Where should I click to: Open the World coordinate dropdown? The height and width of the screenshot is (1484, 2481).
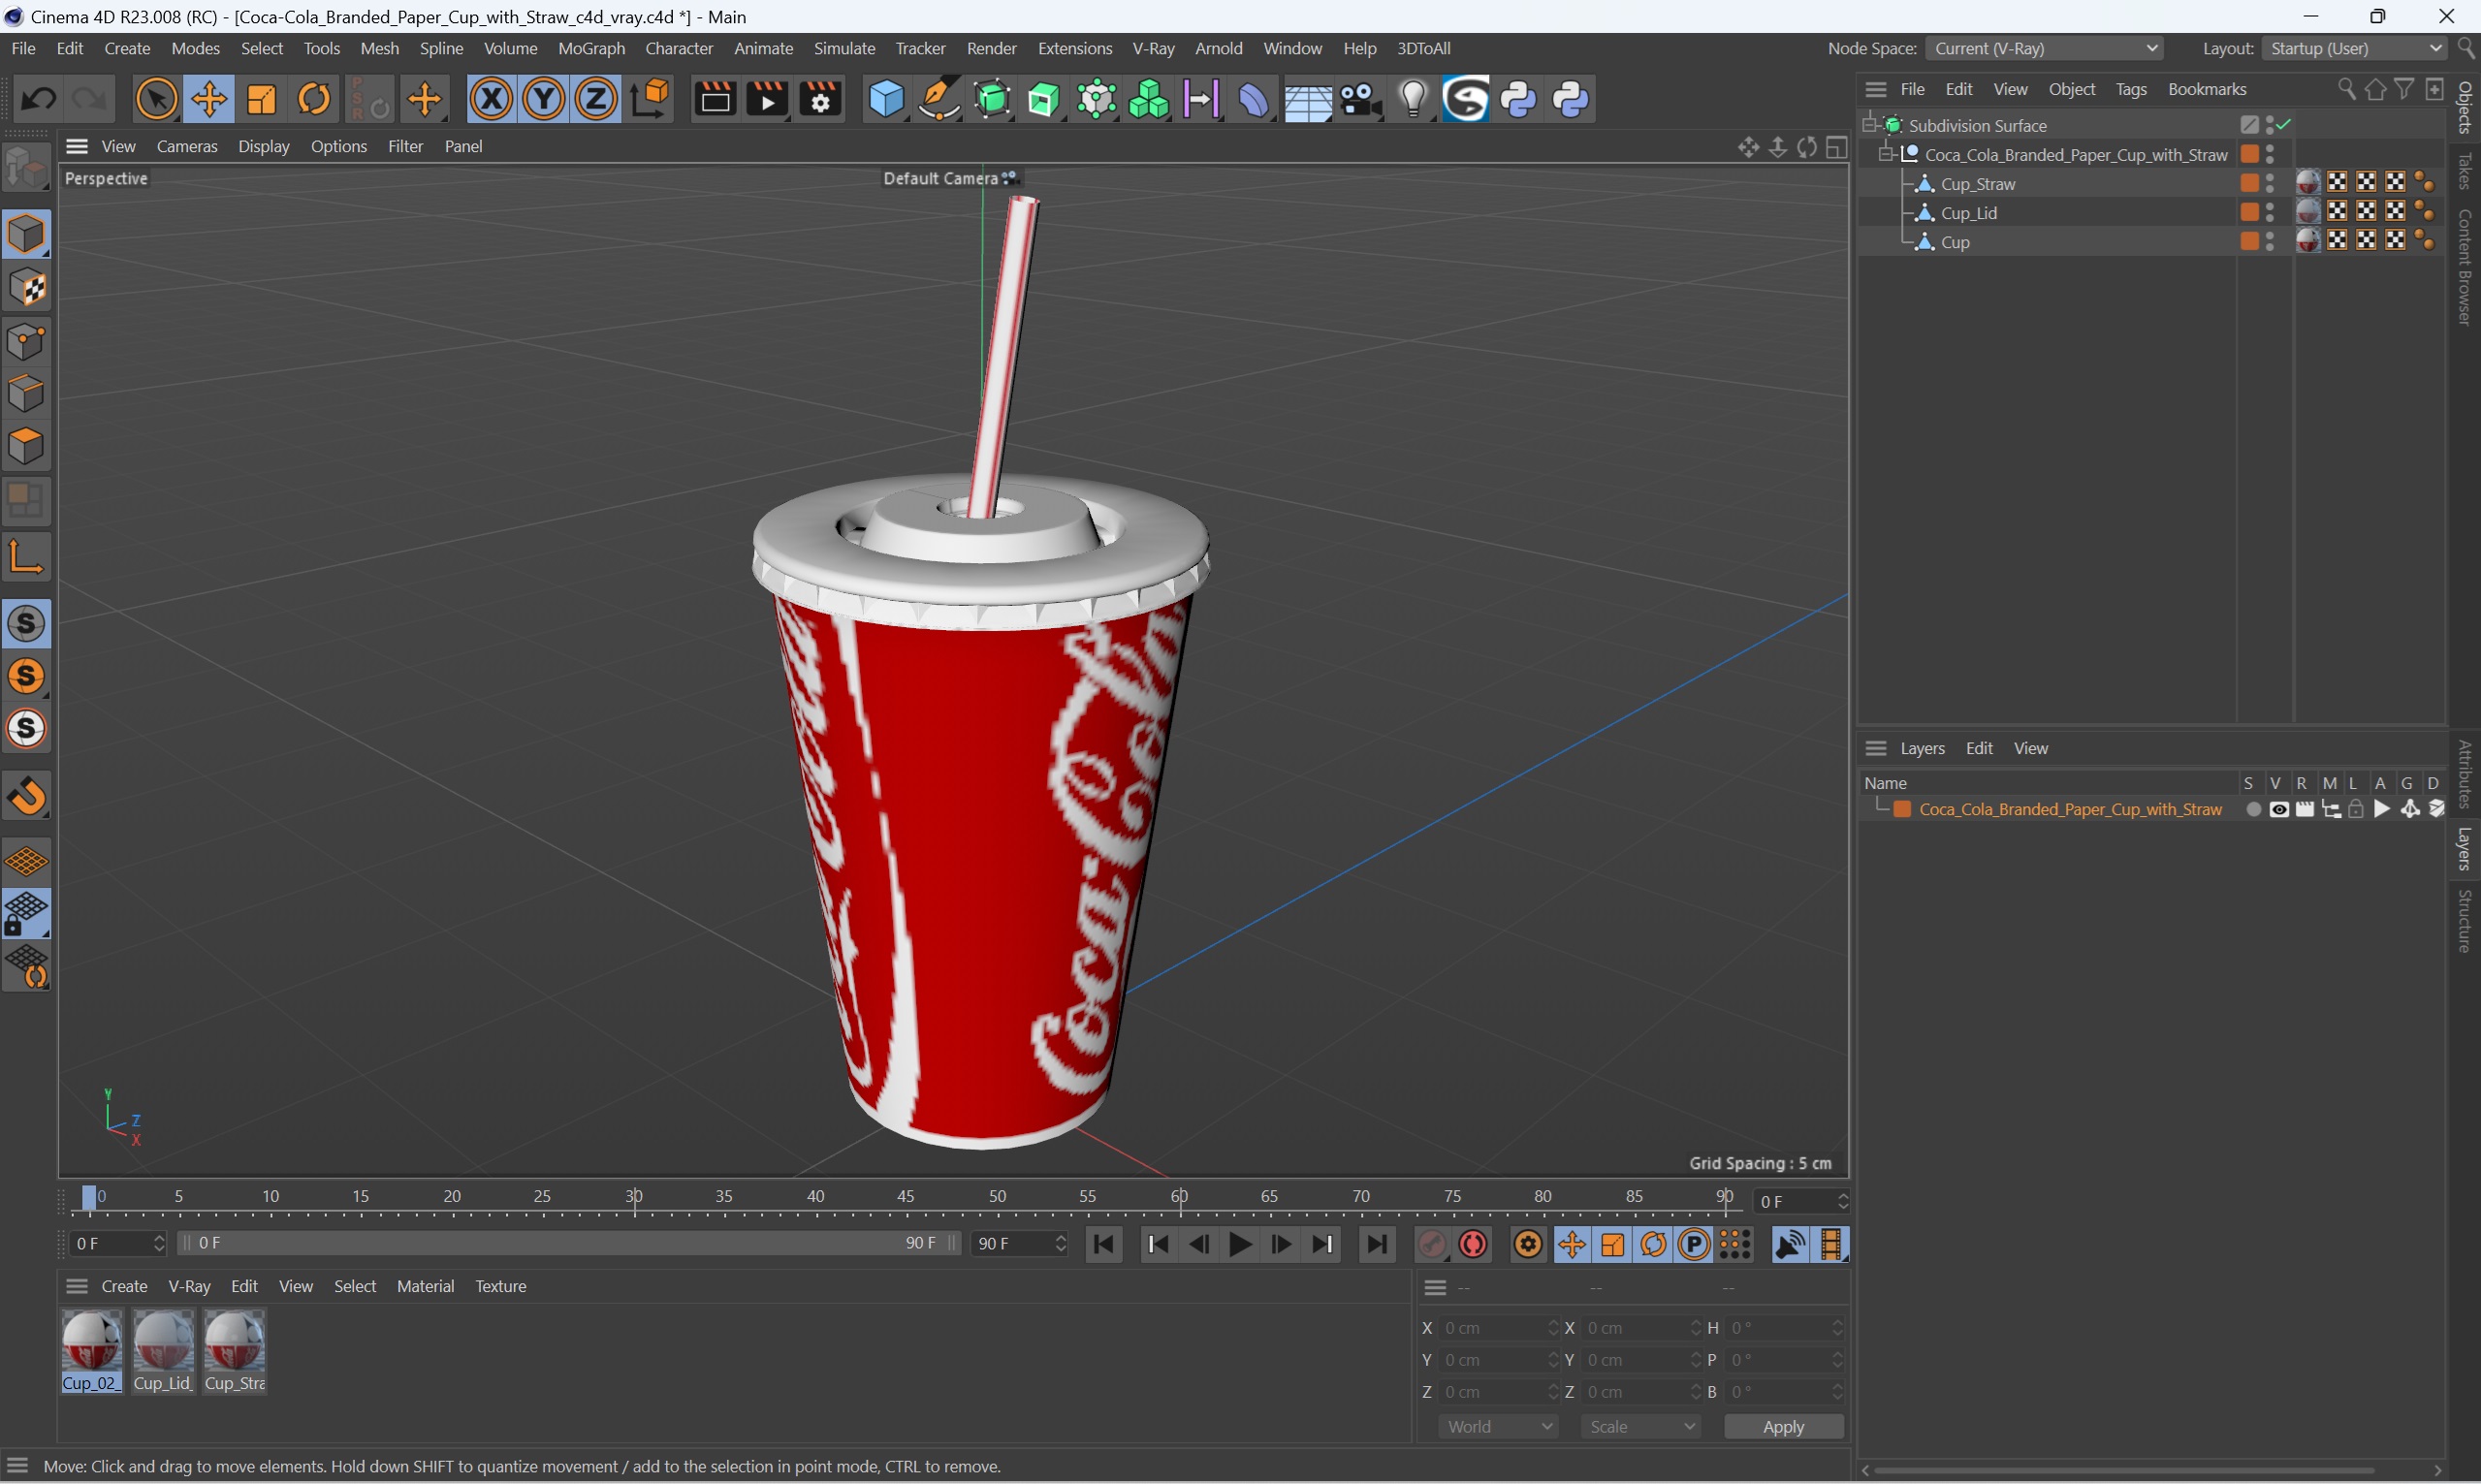1498,1427
